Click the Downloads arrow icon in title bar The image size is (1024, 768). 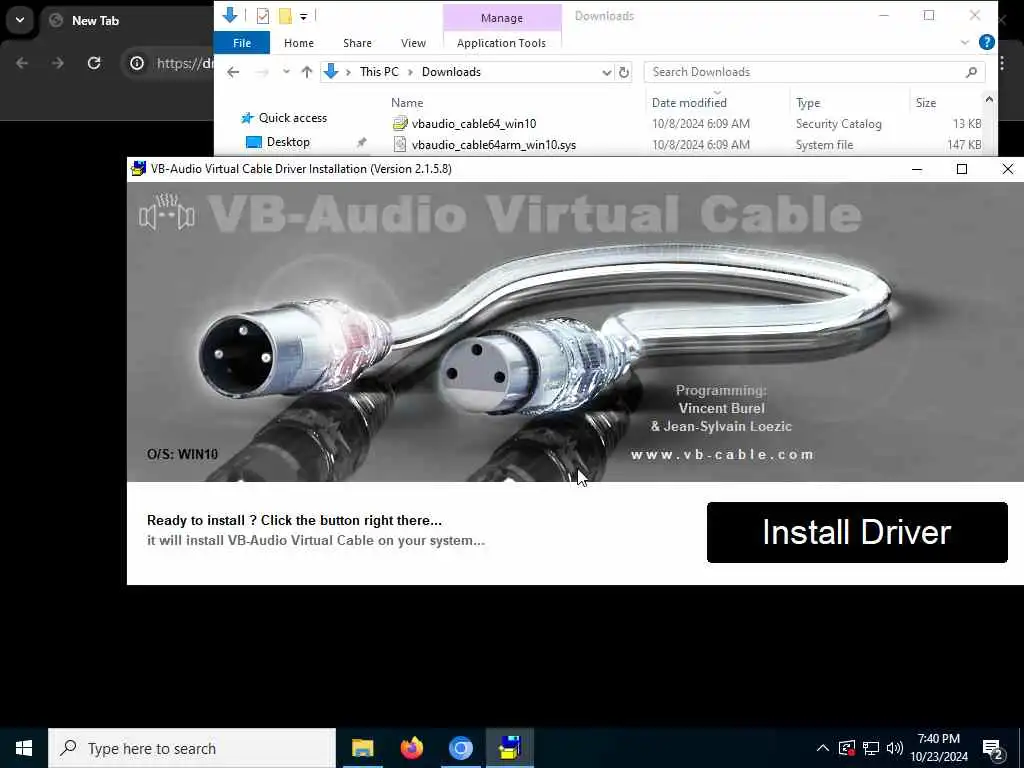click(x=229, y=15)
